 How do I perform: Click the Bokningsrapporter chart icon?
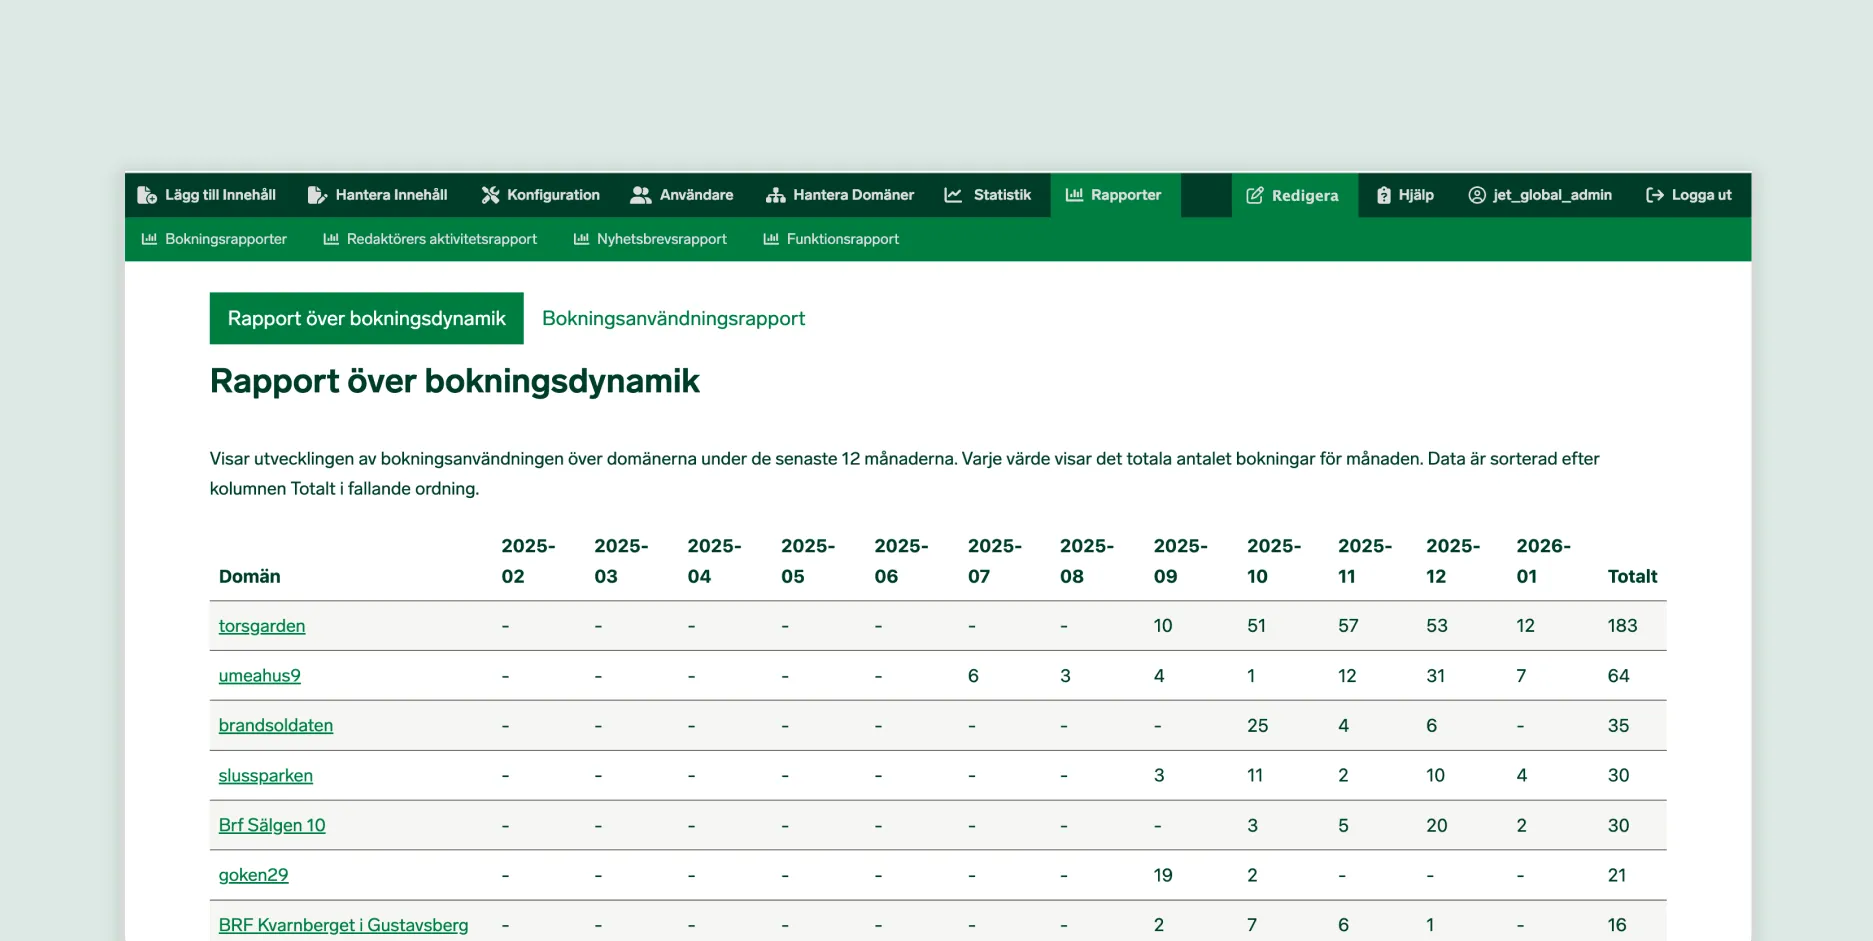coord(149,239)
